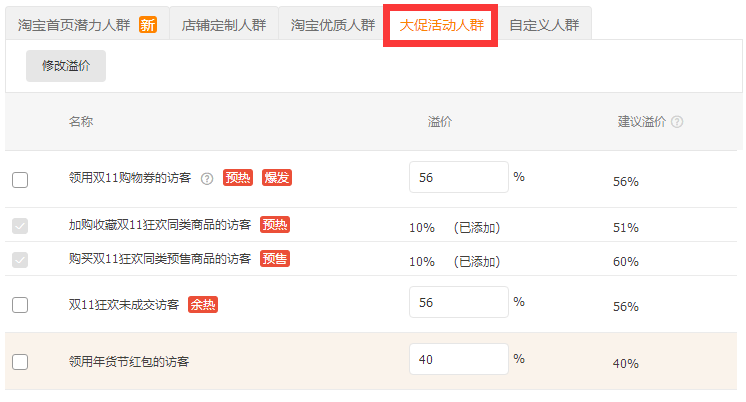Click suggested 56% for 双11狂欢未成交访客
The width and height of the screenshot is (746, 402).
pyautogui.click(x=626, y=306)
